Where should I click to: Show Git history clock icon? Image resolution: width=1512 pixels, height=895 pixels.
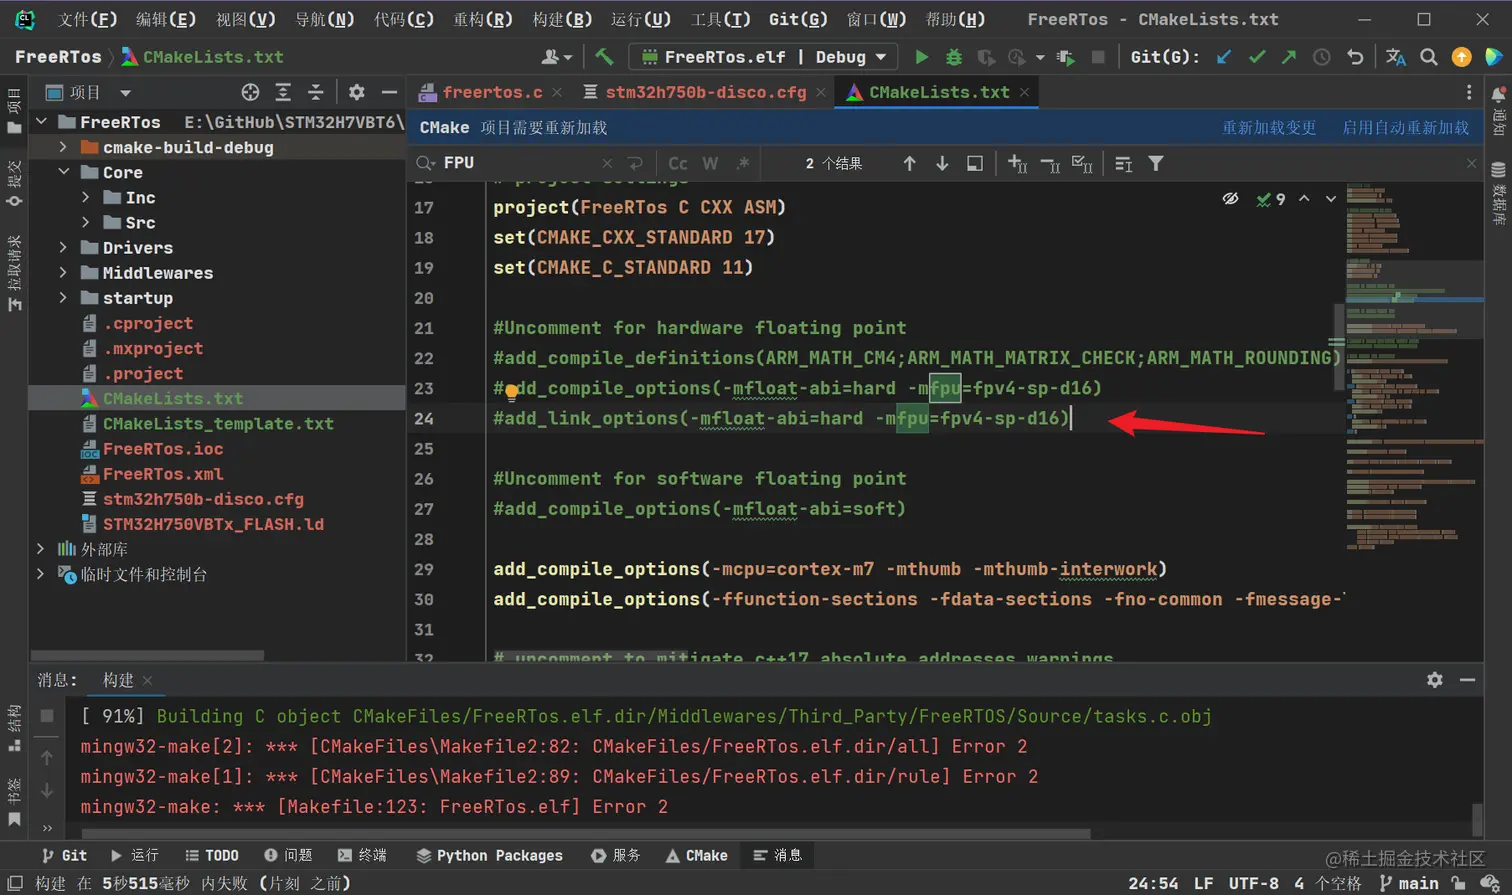[x=1322, y=57]
